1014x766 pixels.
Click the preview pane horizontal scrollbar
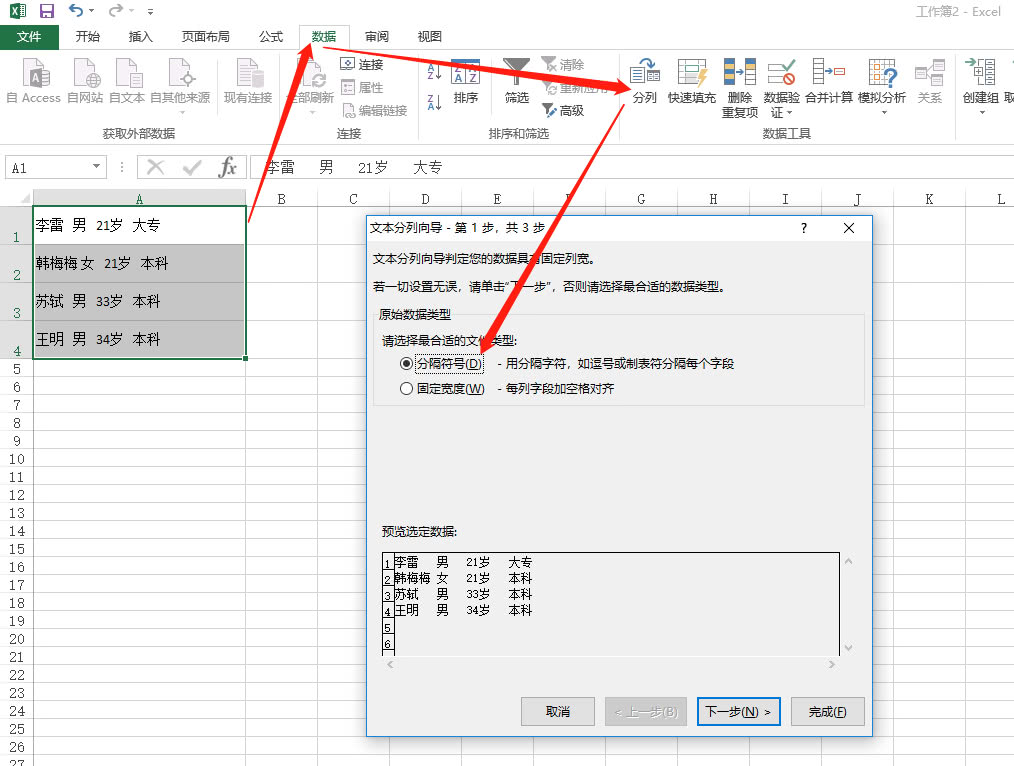click(610, 663)
